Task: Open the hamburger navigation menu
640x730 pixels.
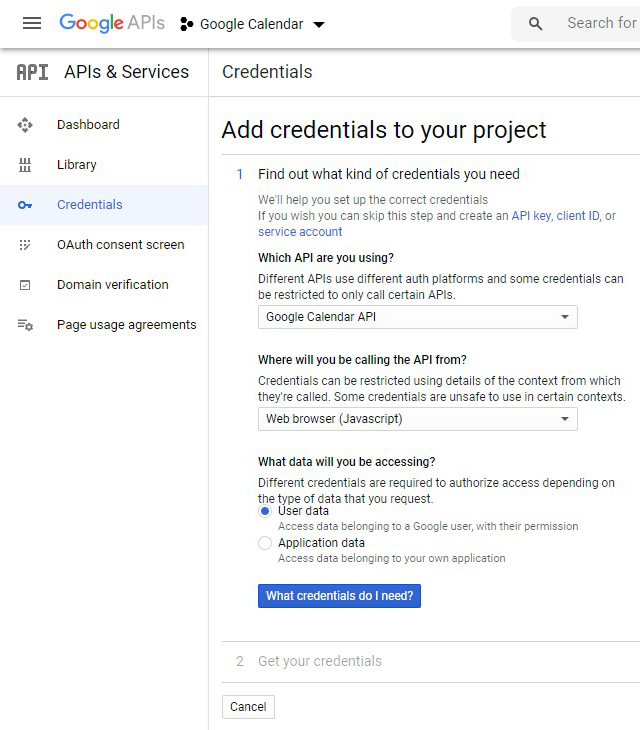Action: pyautogui.click(x=32, y=23)
